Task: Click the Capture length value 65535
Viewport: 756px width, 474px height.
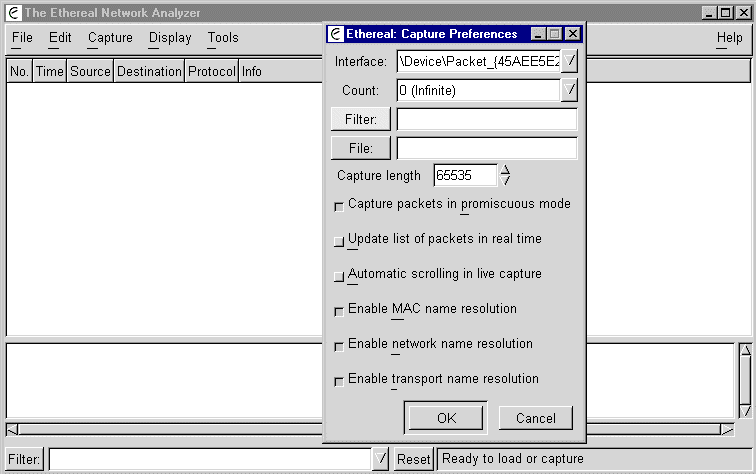Action: pyautogui.click(x=465, y=175)
